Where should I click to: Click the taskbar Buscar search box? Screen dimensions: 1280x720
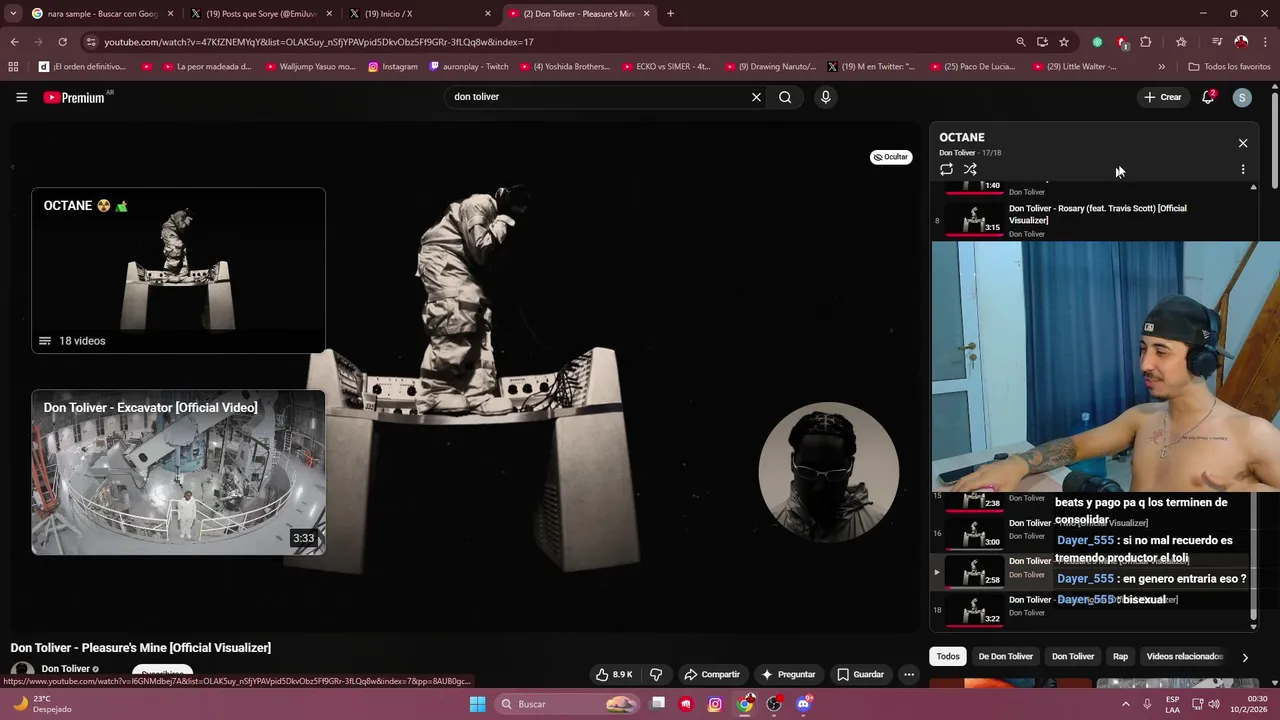568,704
